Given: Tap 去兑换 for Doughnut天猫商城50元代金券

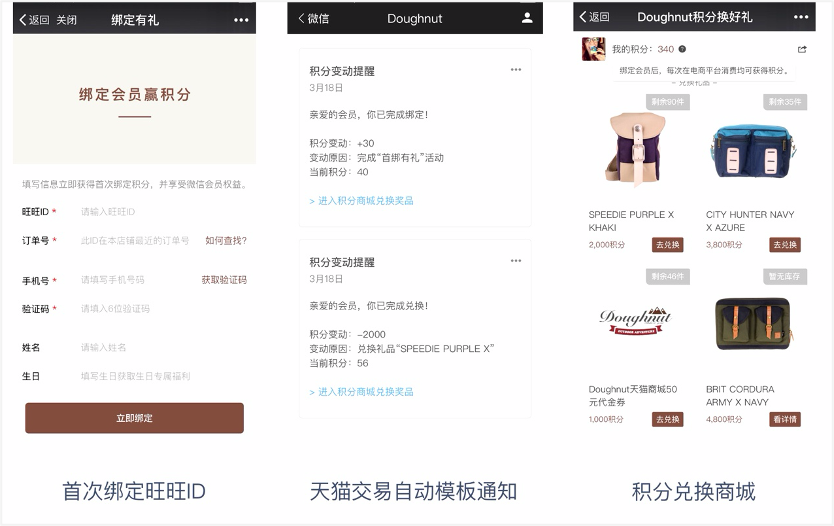Looking at the screenshot, I should [x=668, y=419].
